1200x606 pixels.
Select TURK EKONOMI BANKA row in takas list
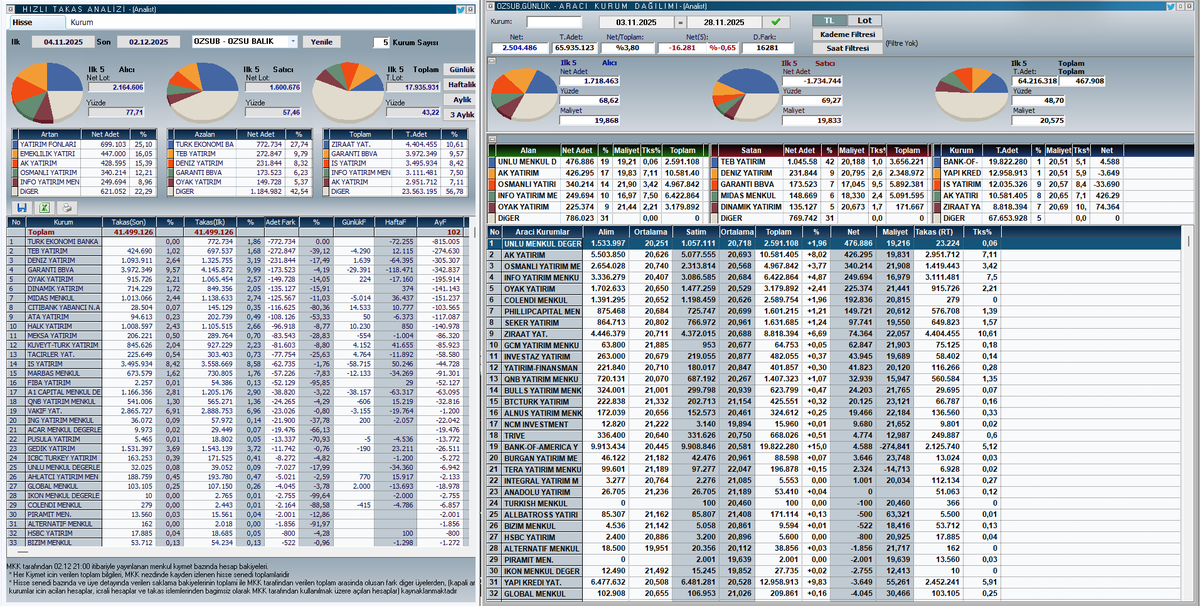(239, 241)
